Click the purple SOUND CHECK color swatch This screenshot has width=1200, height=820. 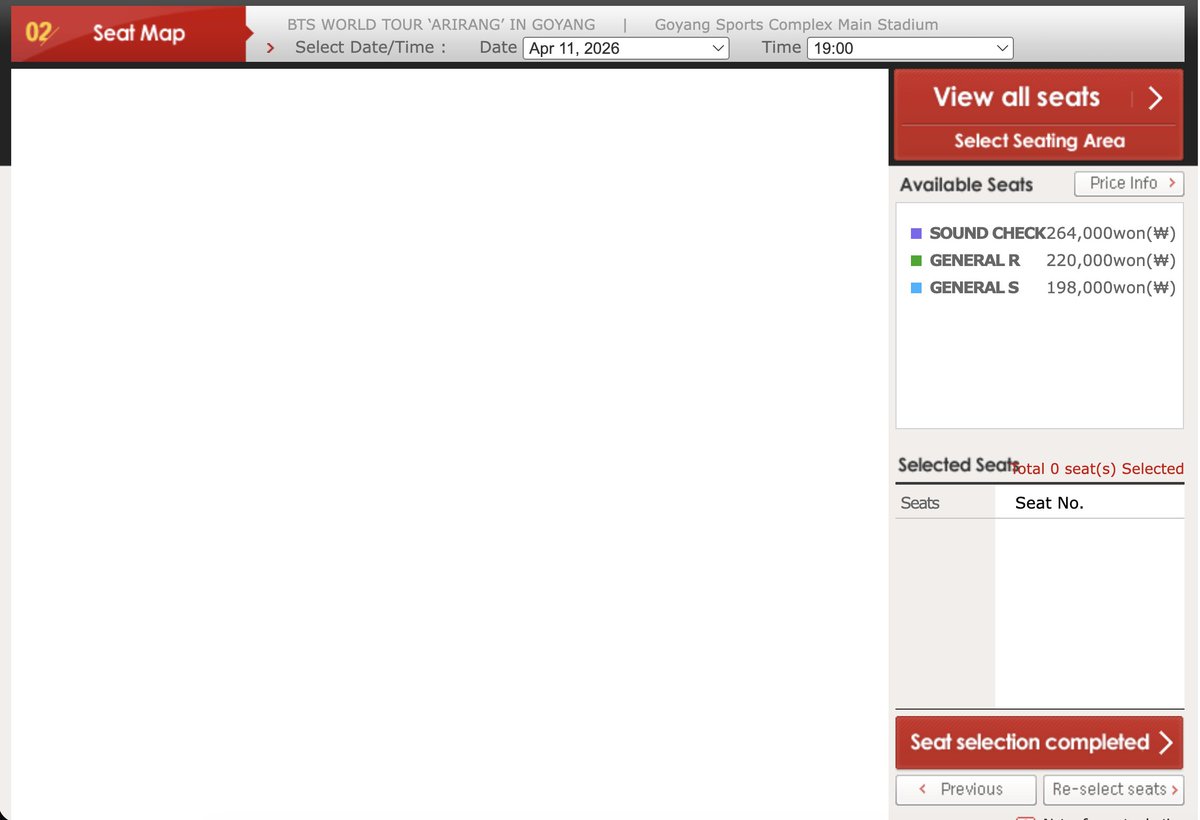pos(916,233)
